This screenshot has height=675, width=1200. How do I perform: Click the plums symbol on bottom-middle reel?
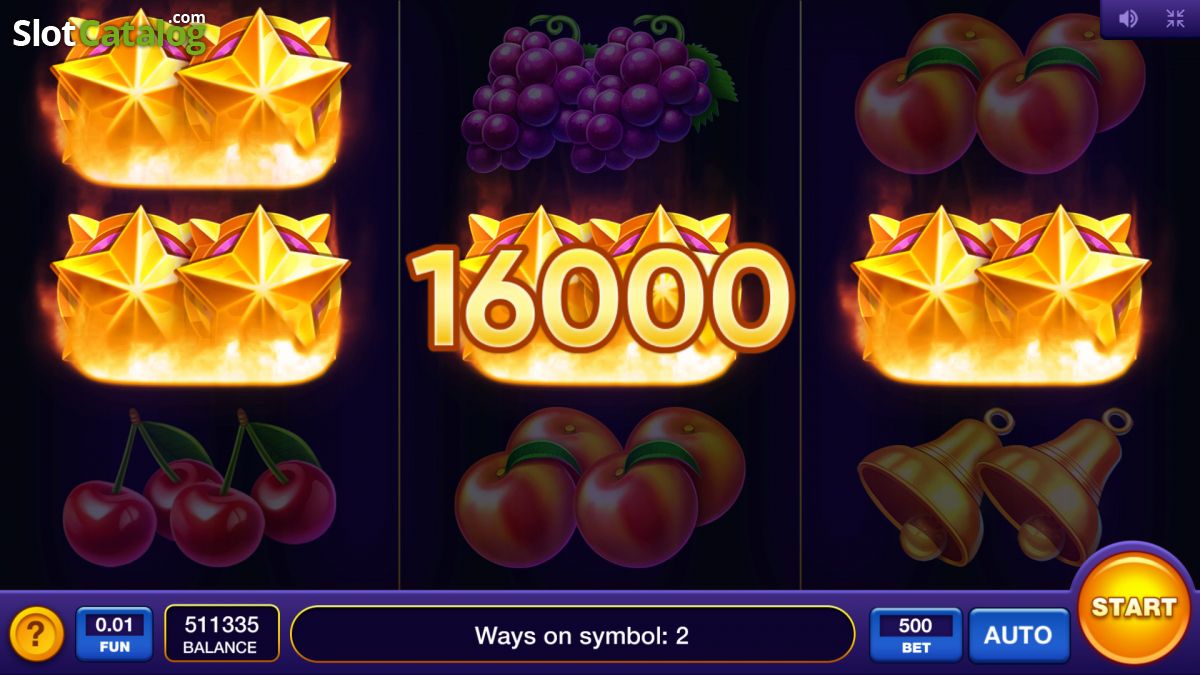tap(599, 487)
